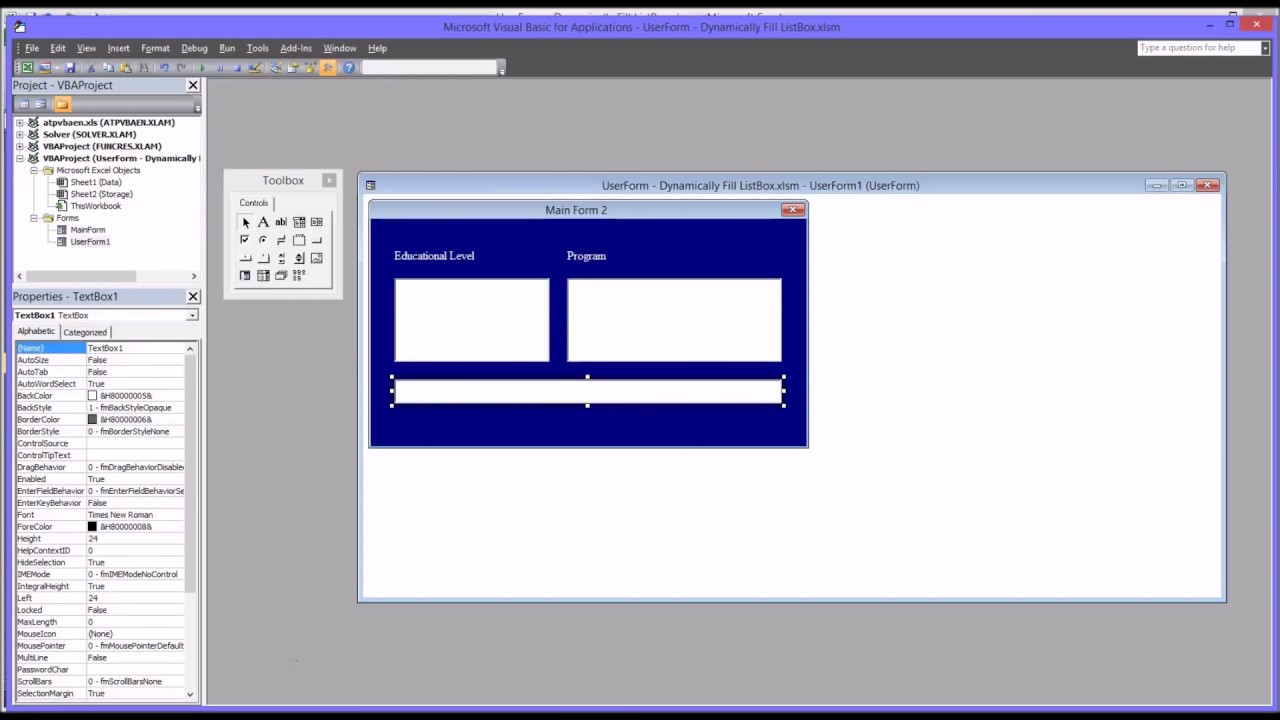Collapse the VBAProject (UserForm - Dynamically) node
Screen dimensions: 1280x720
pyautogui.click(x=20, y=159)
